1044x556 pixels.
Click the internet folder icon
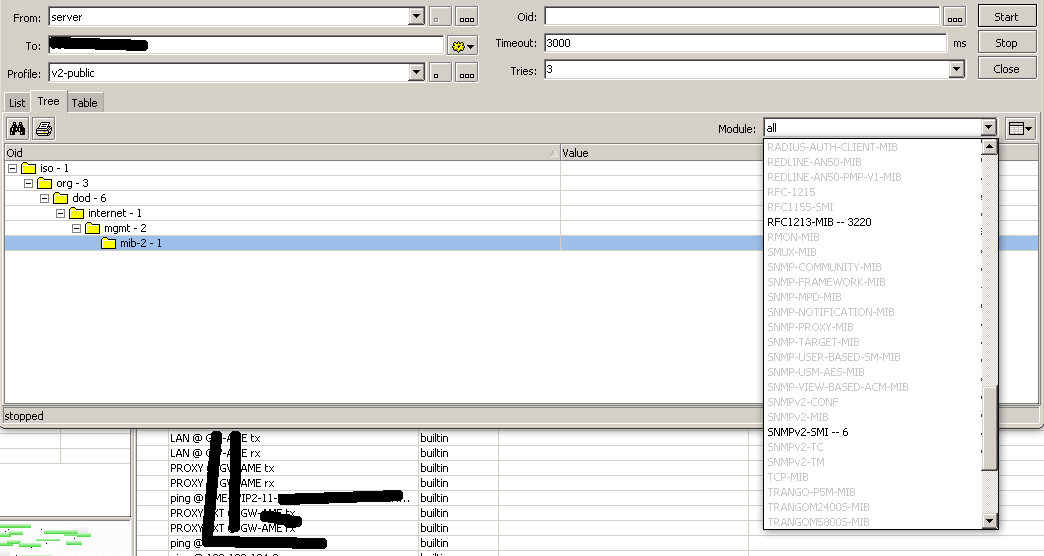77,213
